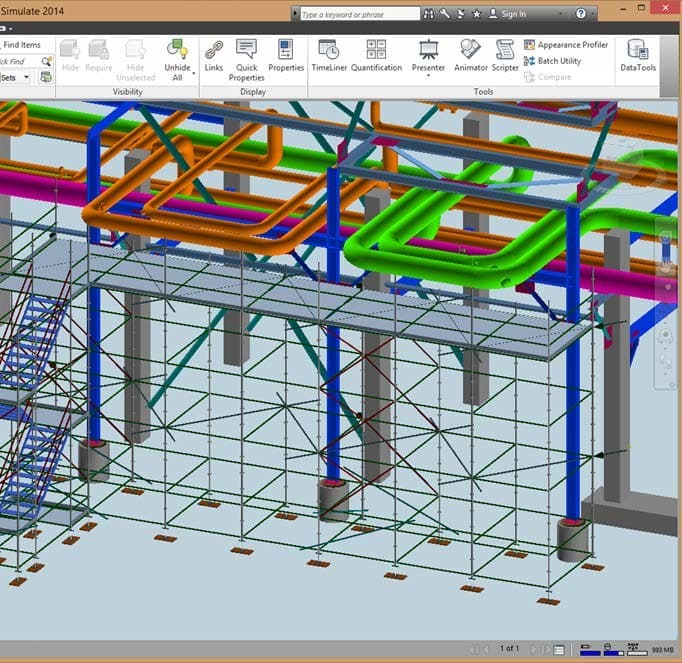The image size is (682, 663).
Task: Click the navigation bar orbit icon
Action: pyautogui.click(x=665, y=334)
